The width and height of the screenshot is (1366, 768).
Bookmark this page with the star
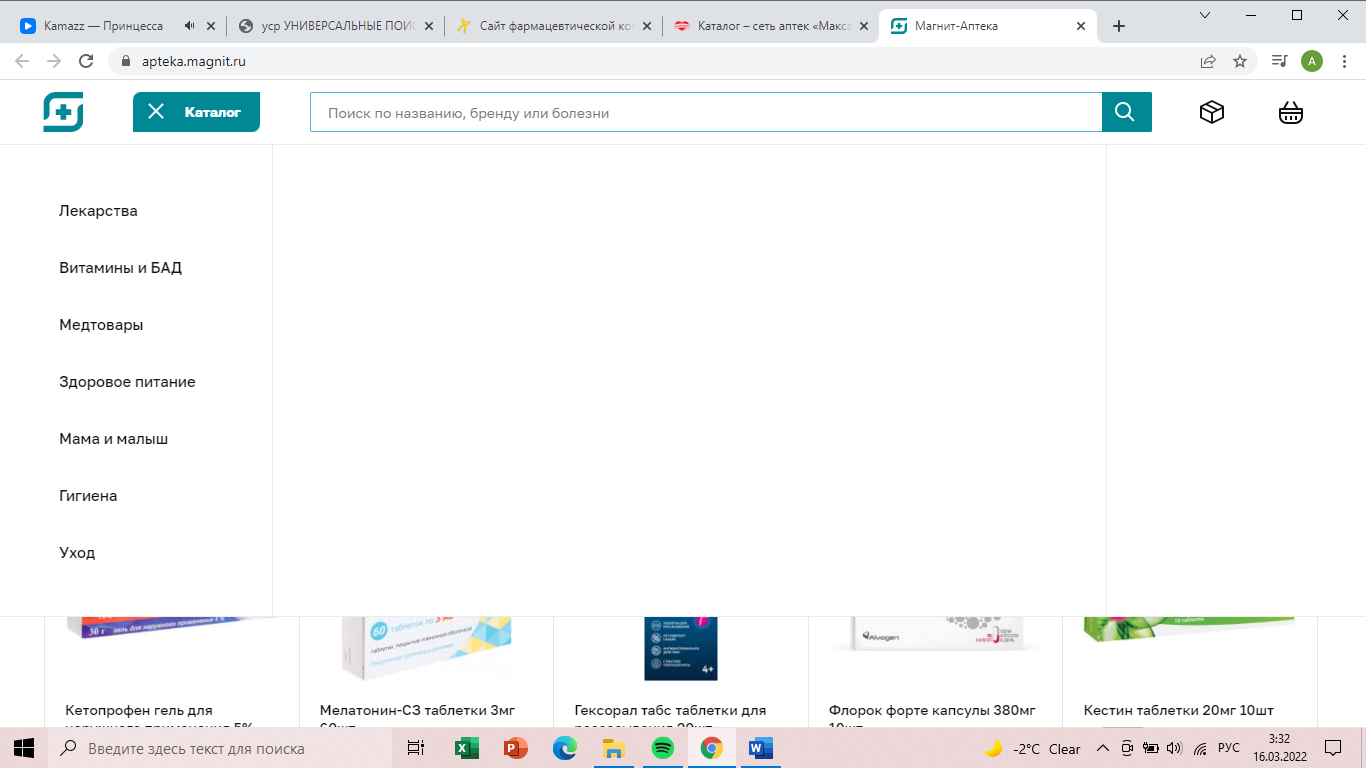coord(1240,61)
